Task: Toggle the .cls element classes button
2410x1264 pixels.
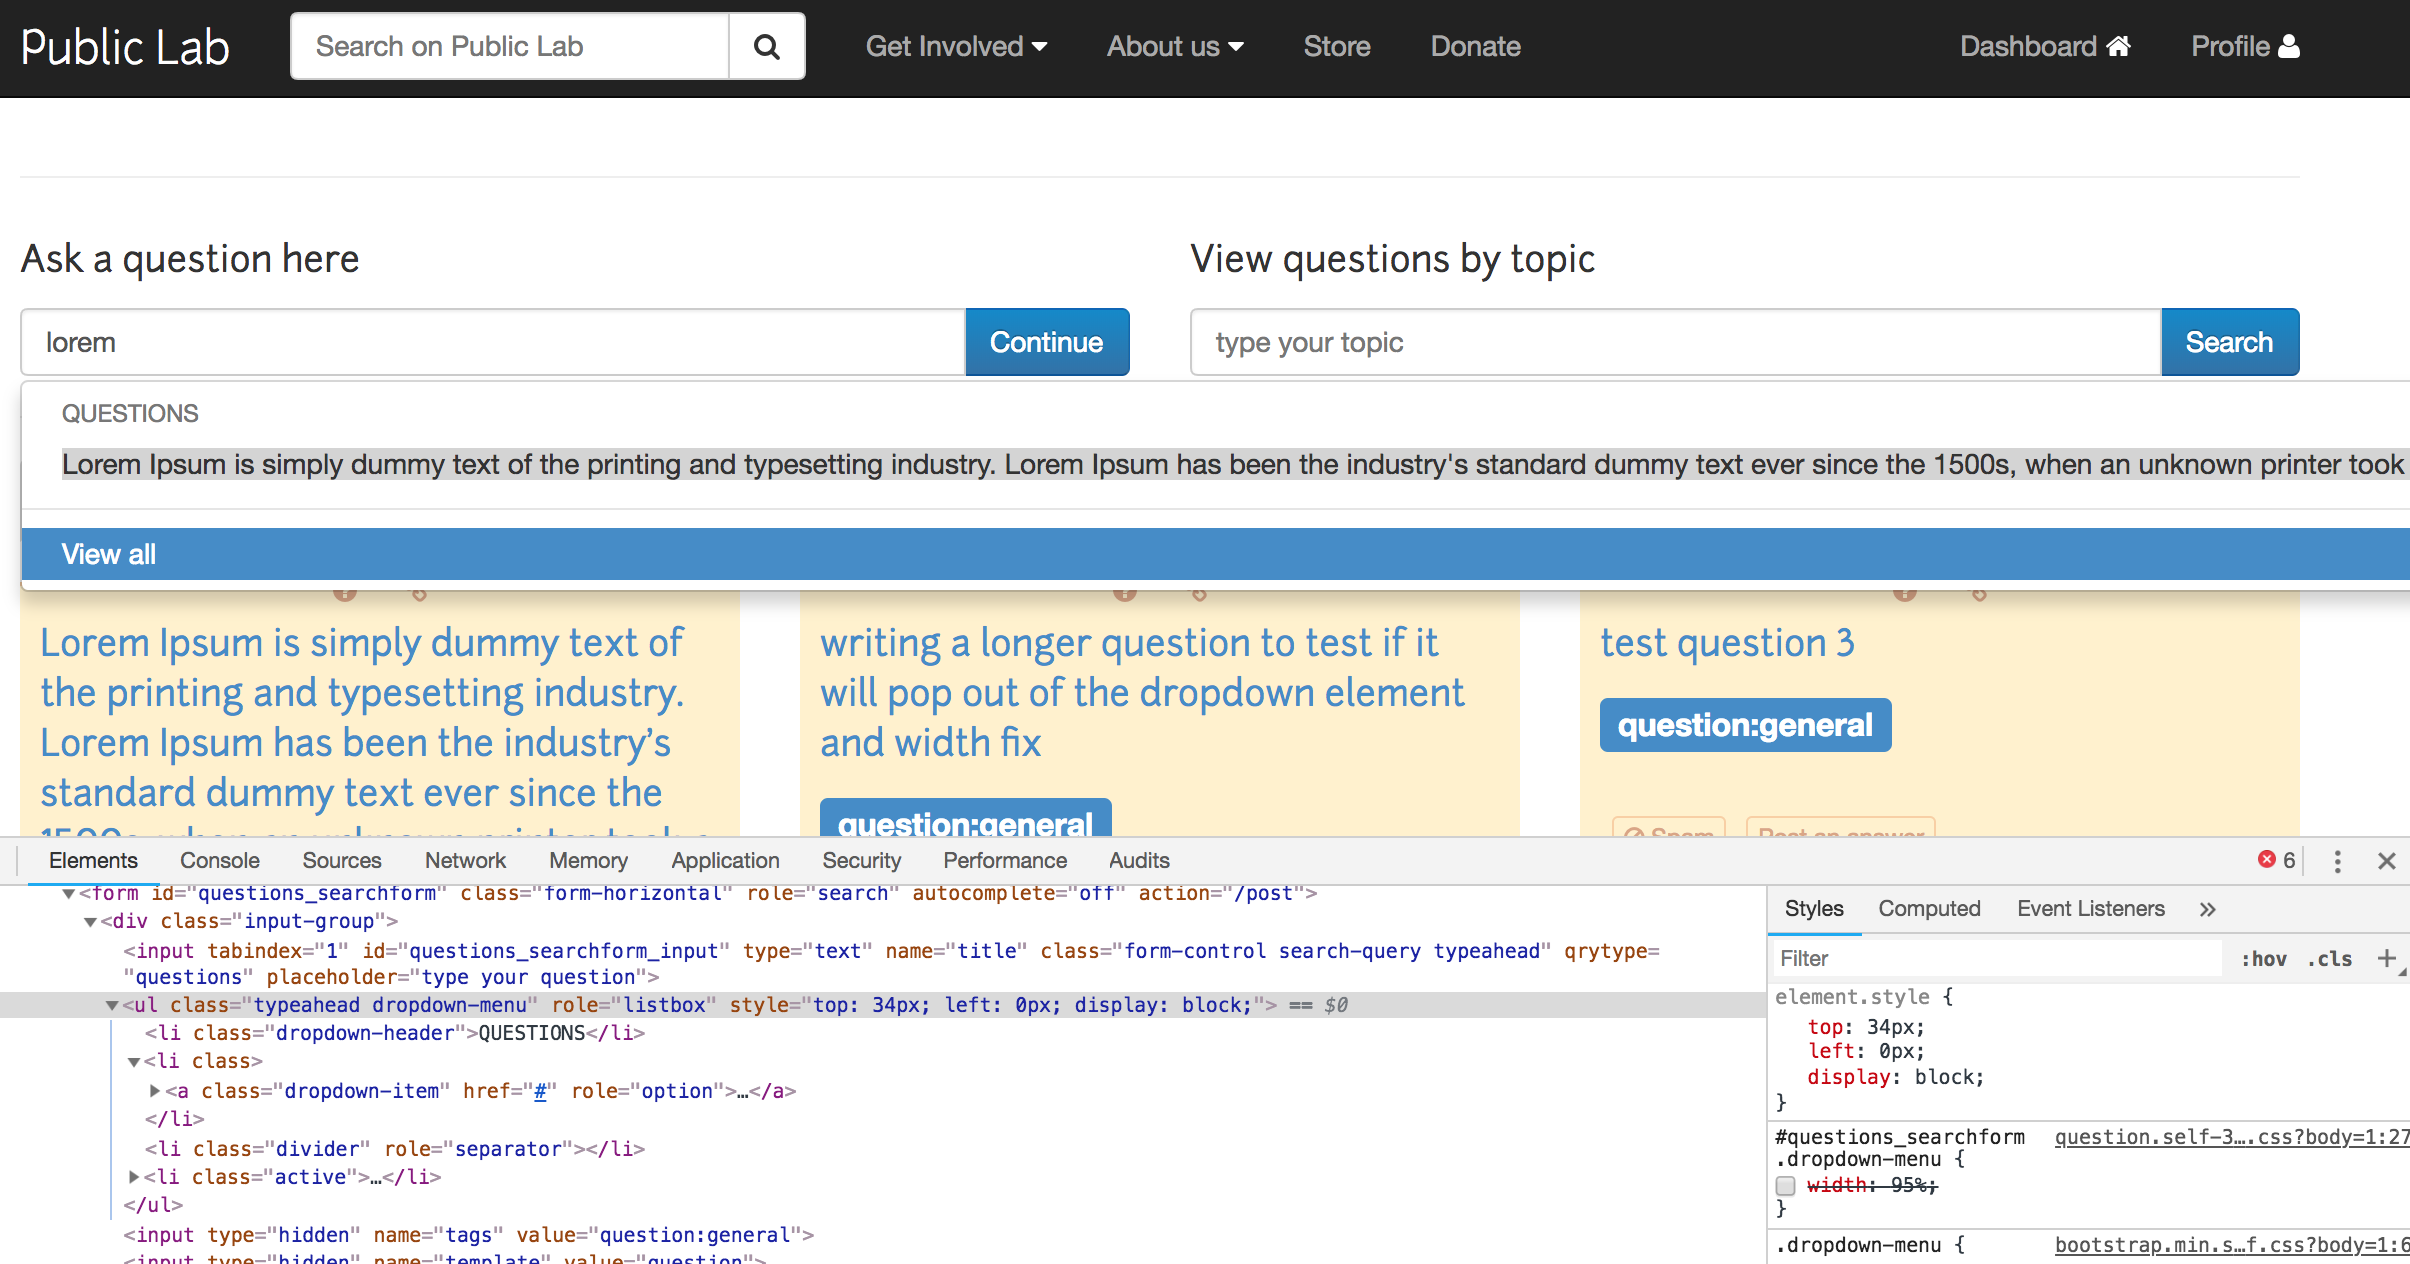Action: [x=2330, y=959]
